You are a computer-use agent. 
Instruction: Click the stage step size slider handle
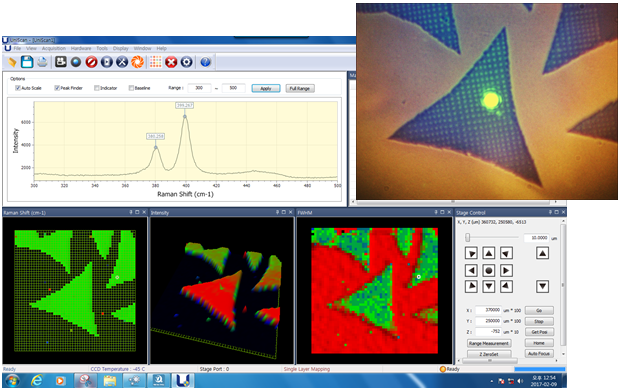click(x=468, y=237)
